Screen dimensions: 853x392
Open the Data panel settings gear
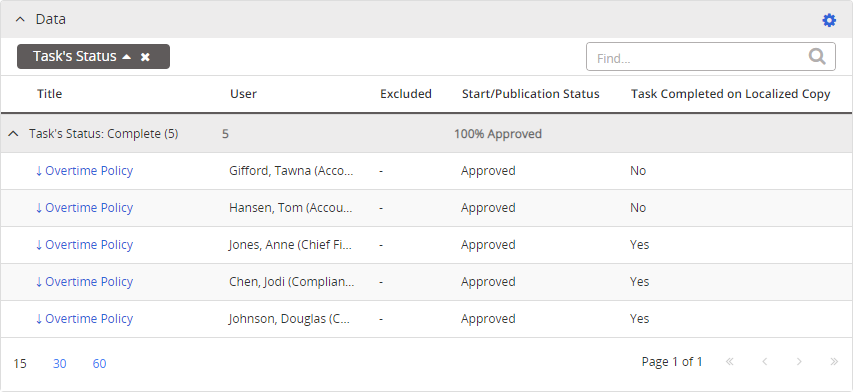coord(829,20)
